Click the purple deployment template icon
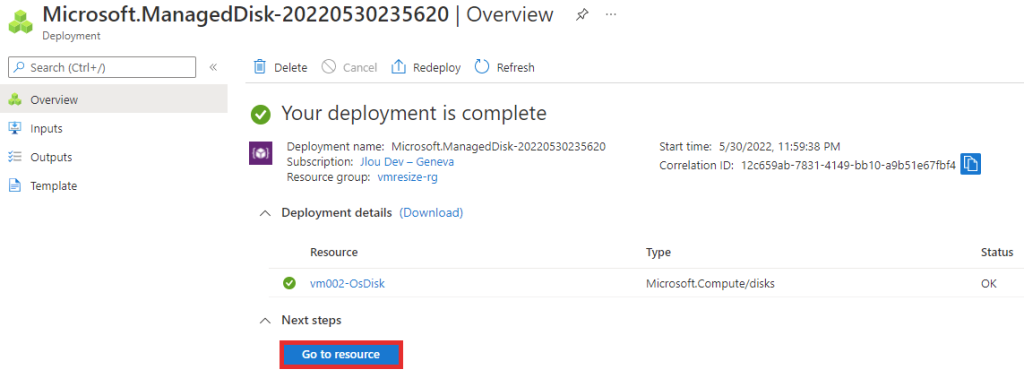This screenshot has width=1024, height=378. [x=261, y=153]
